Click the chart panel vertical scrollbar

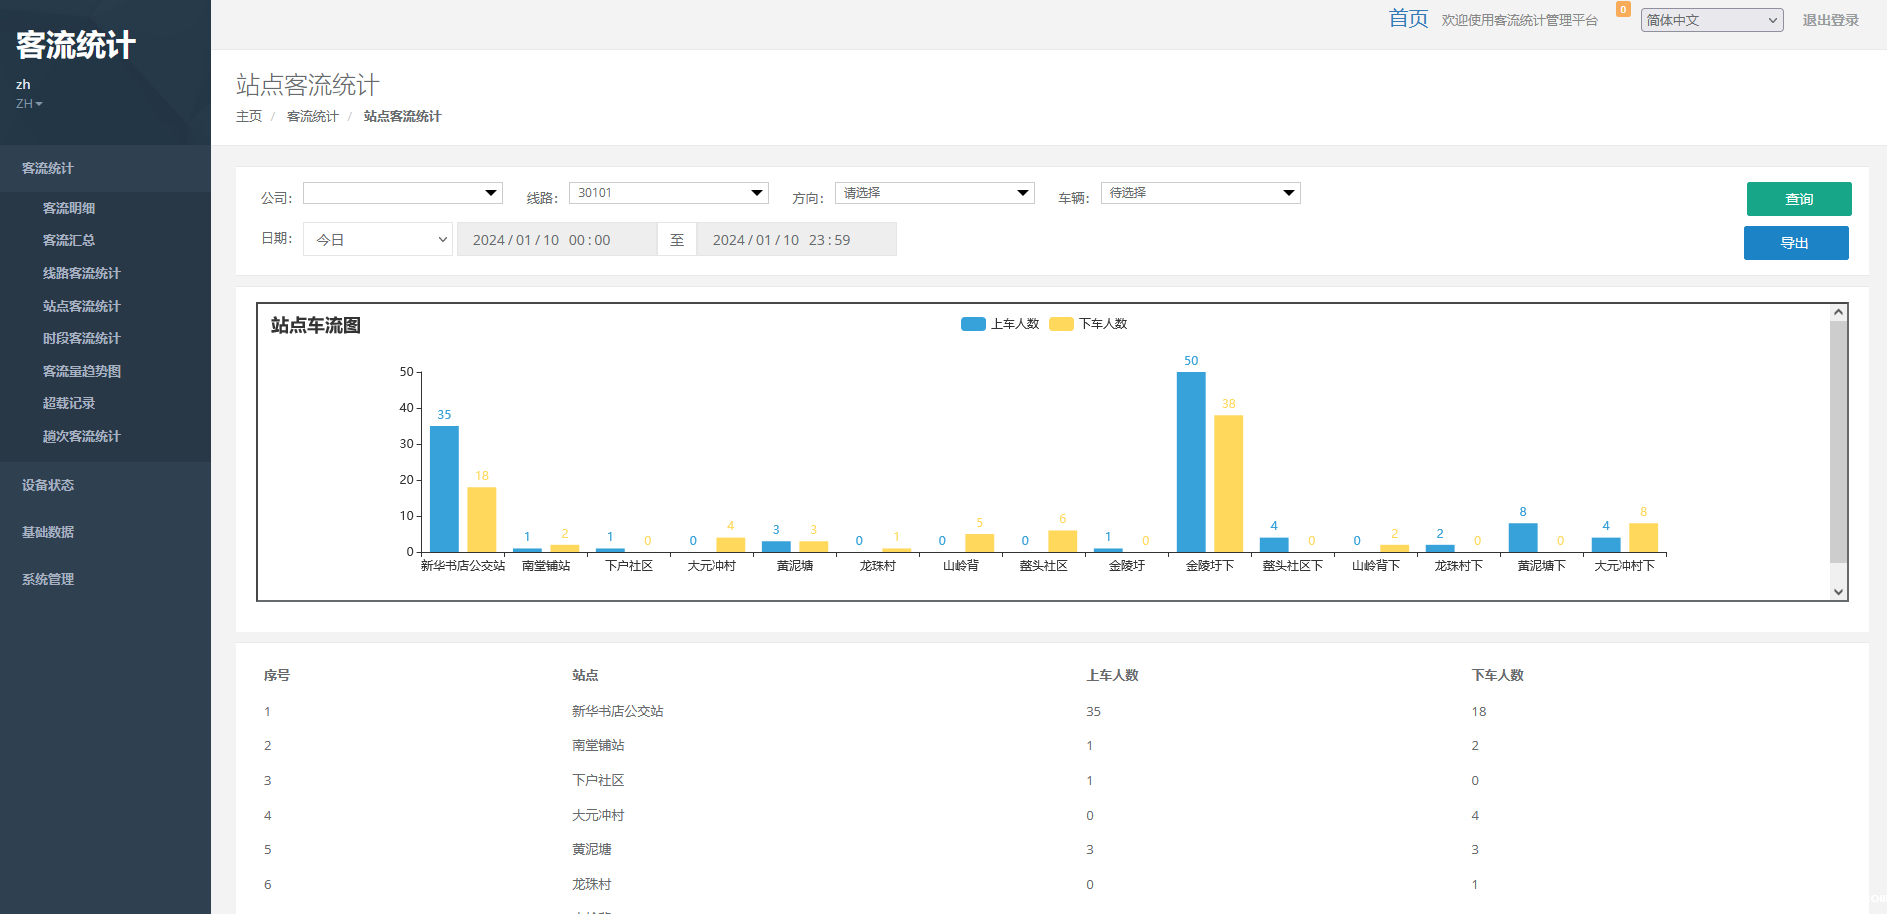pos(1838,442)
